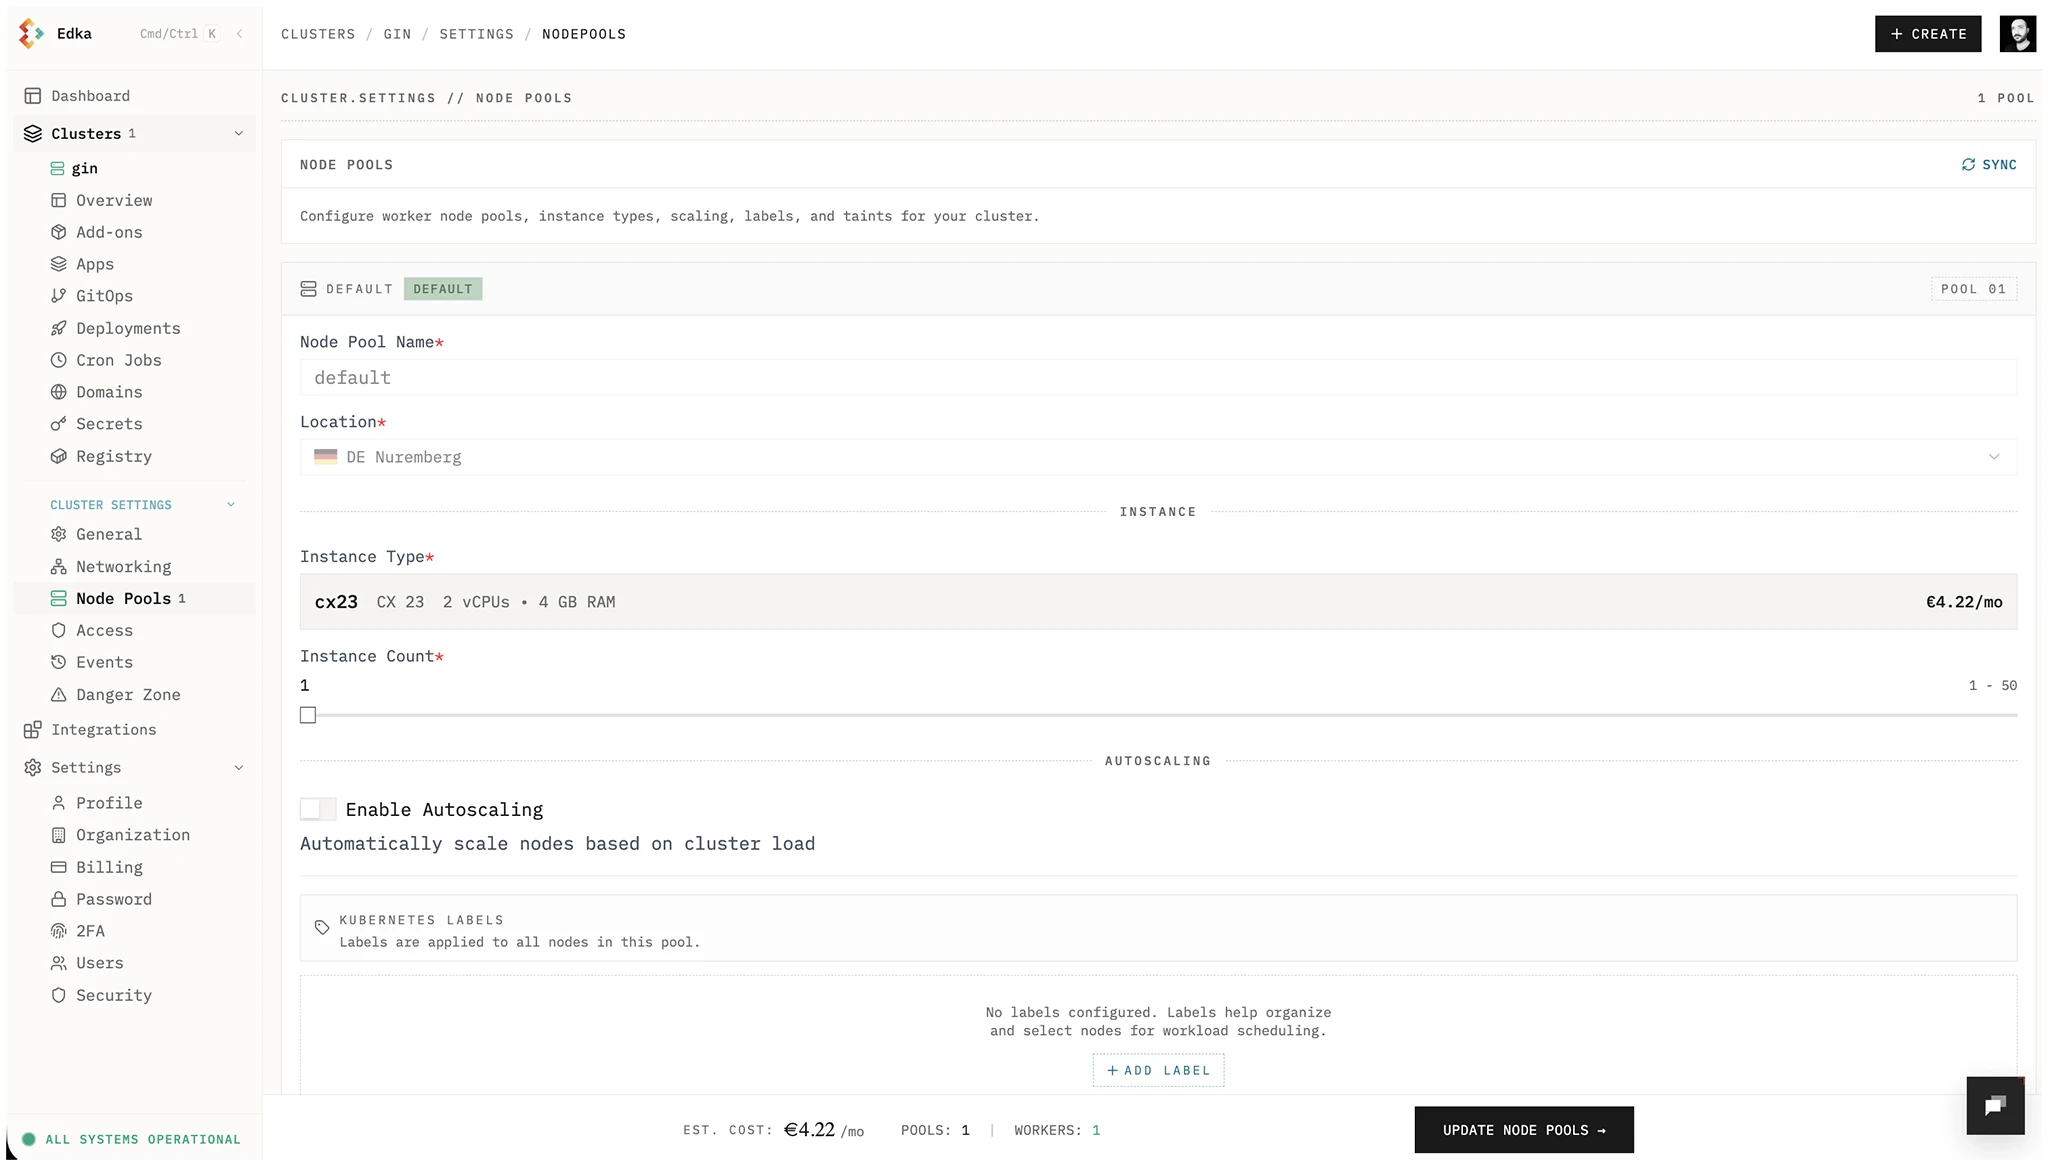This screenshot has height=1166, width=2048.
Task: Collapse the CLUSTER SETTINGS group
Action: pos(231,504)
